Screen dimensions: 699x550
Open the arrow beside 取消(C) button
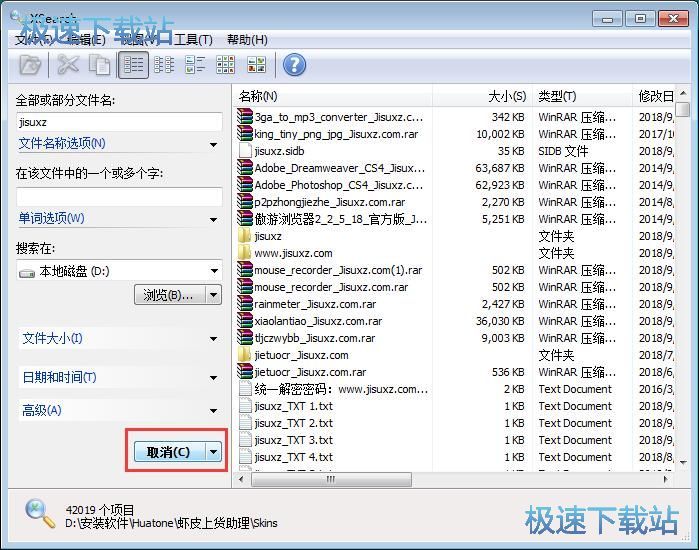(214, 452)
